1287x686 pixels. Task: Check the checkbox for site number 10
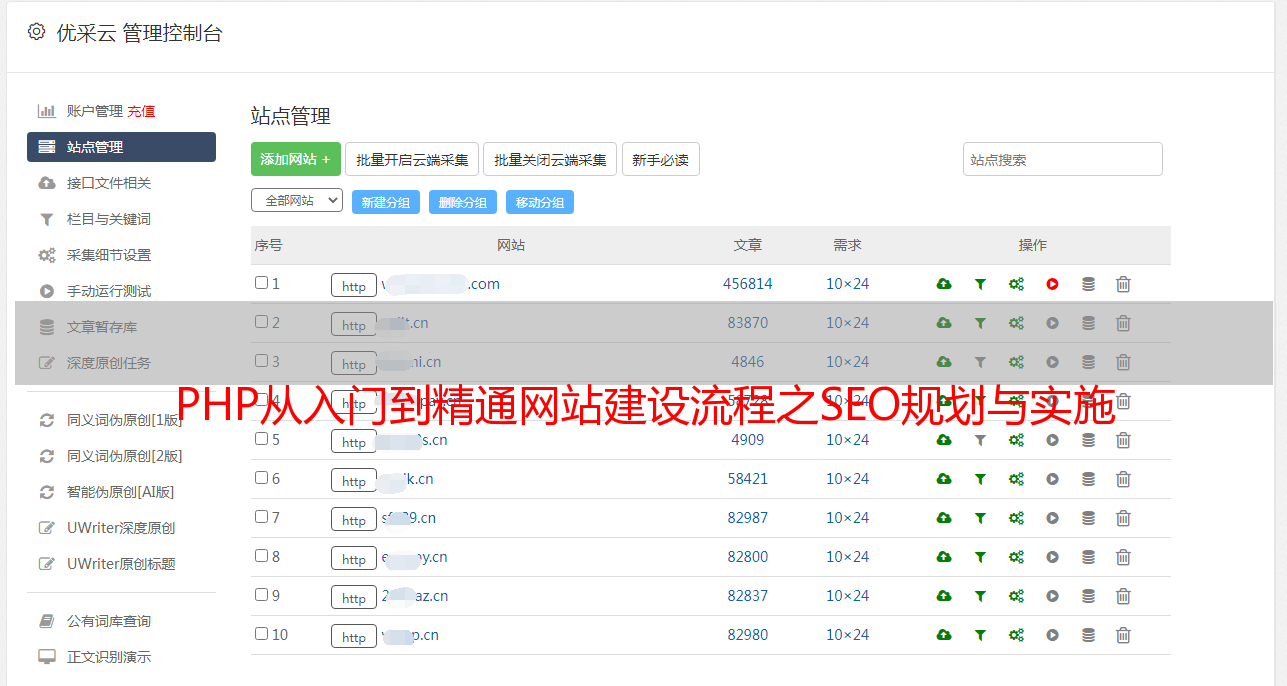(x=261, y=634)
